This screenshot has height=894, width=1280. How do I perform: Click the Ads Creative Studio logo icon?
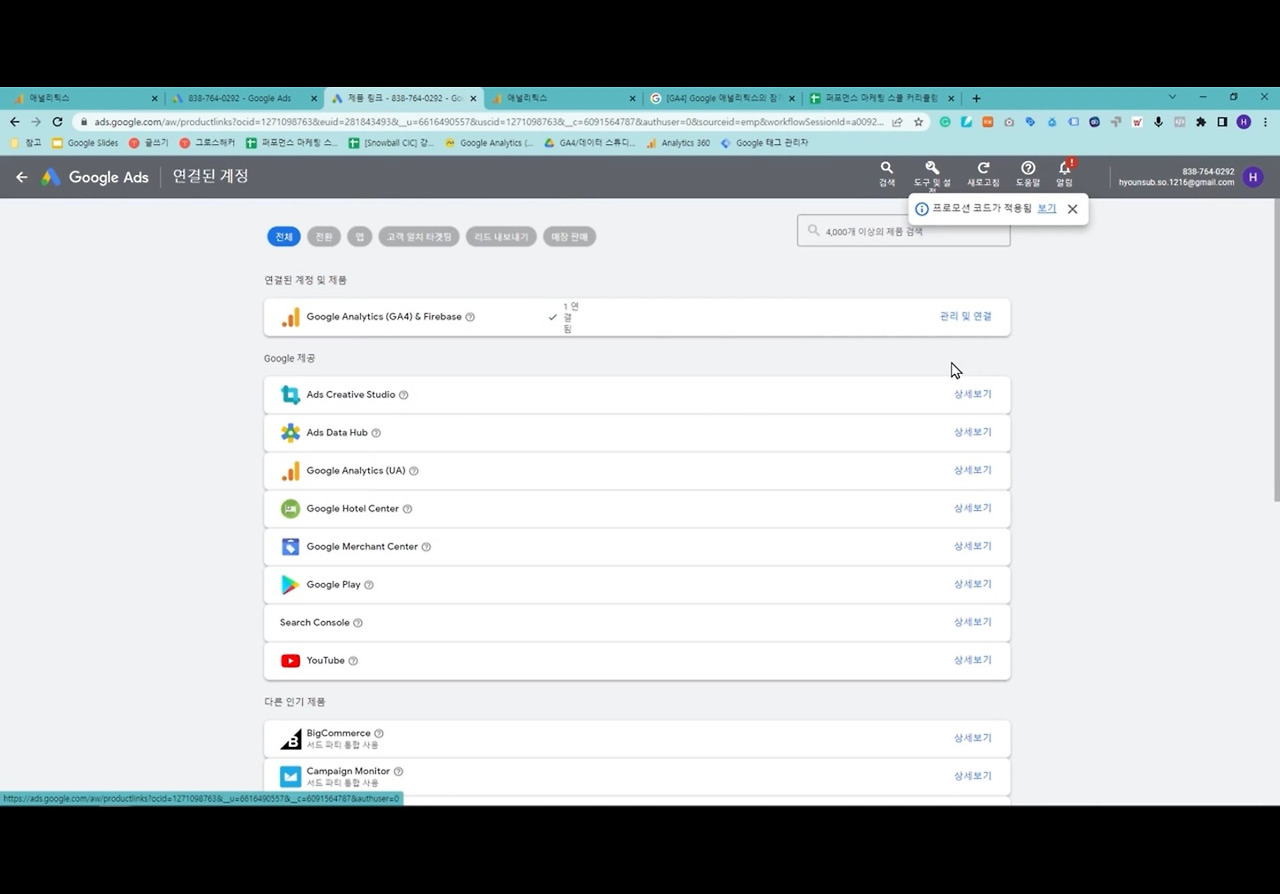290,395
